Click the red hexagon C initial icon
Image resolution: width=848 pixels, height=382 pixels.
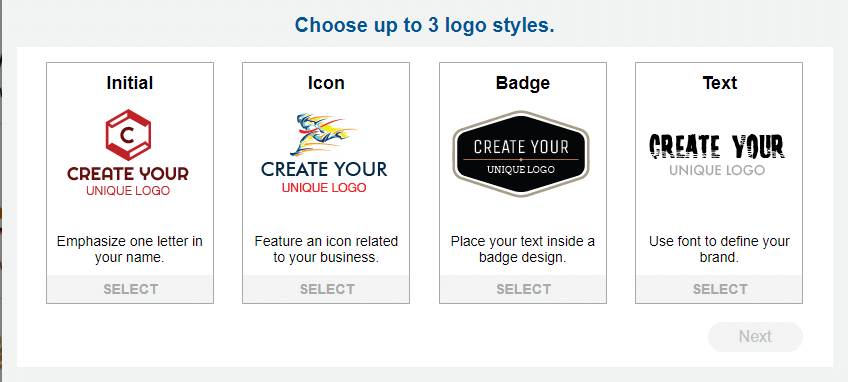[x=128, y=134]
